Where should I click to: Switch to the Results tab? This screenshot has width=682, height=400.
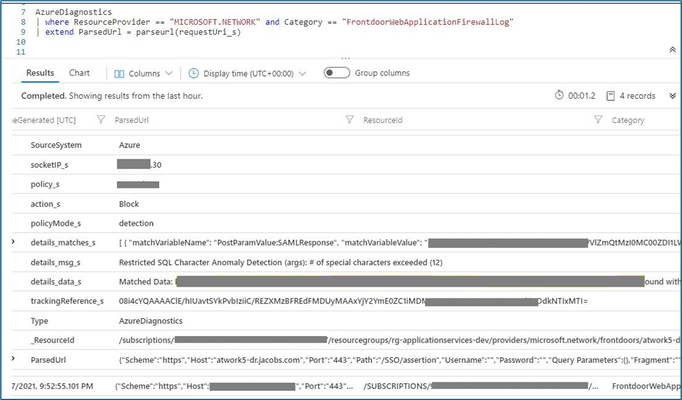pos(40,73)
